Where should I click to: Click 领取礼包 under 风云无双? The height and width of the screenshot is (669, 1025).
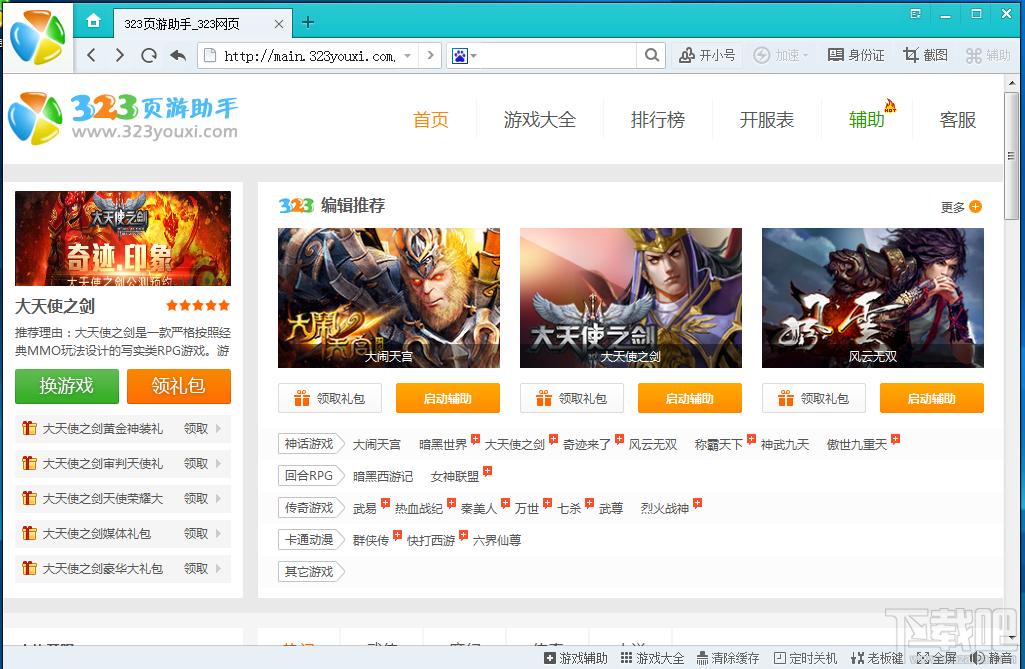(x=813, y=398)
